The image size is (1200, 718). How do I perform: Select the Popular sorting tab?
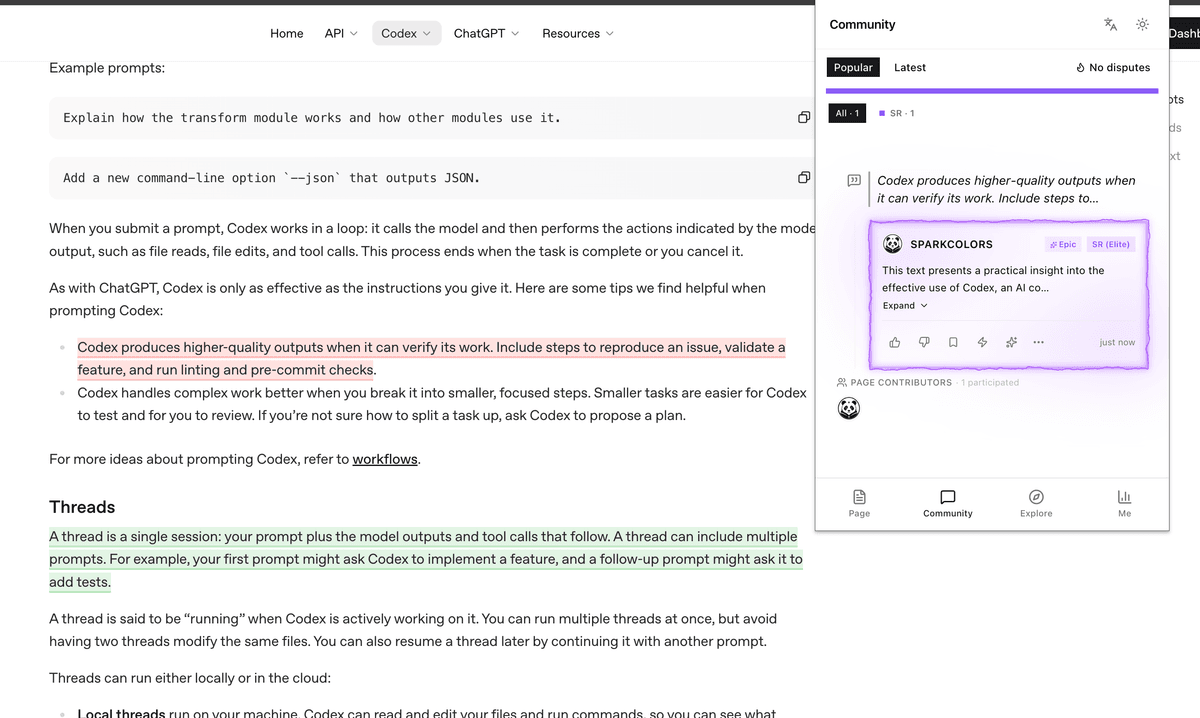pyautogui.click(x=853, y=68)
